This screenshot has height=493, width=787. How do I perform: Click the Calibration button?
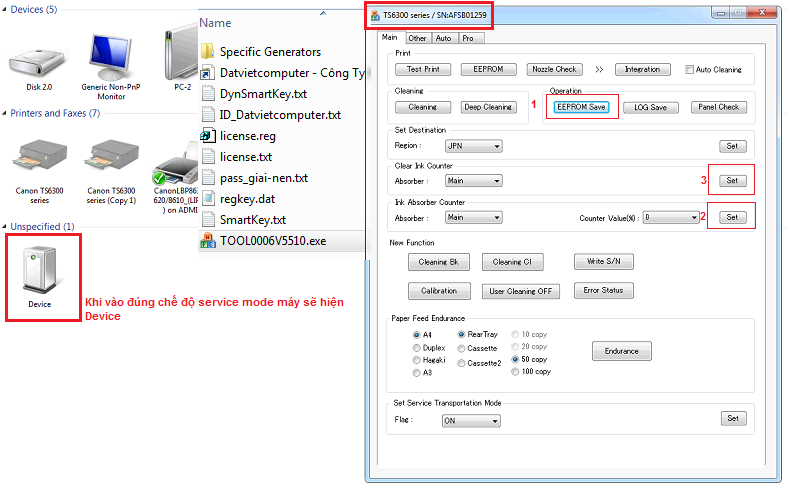(x=439, y=291)
